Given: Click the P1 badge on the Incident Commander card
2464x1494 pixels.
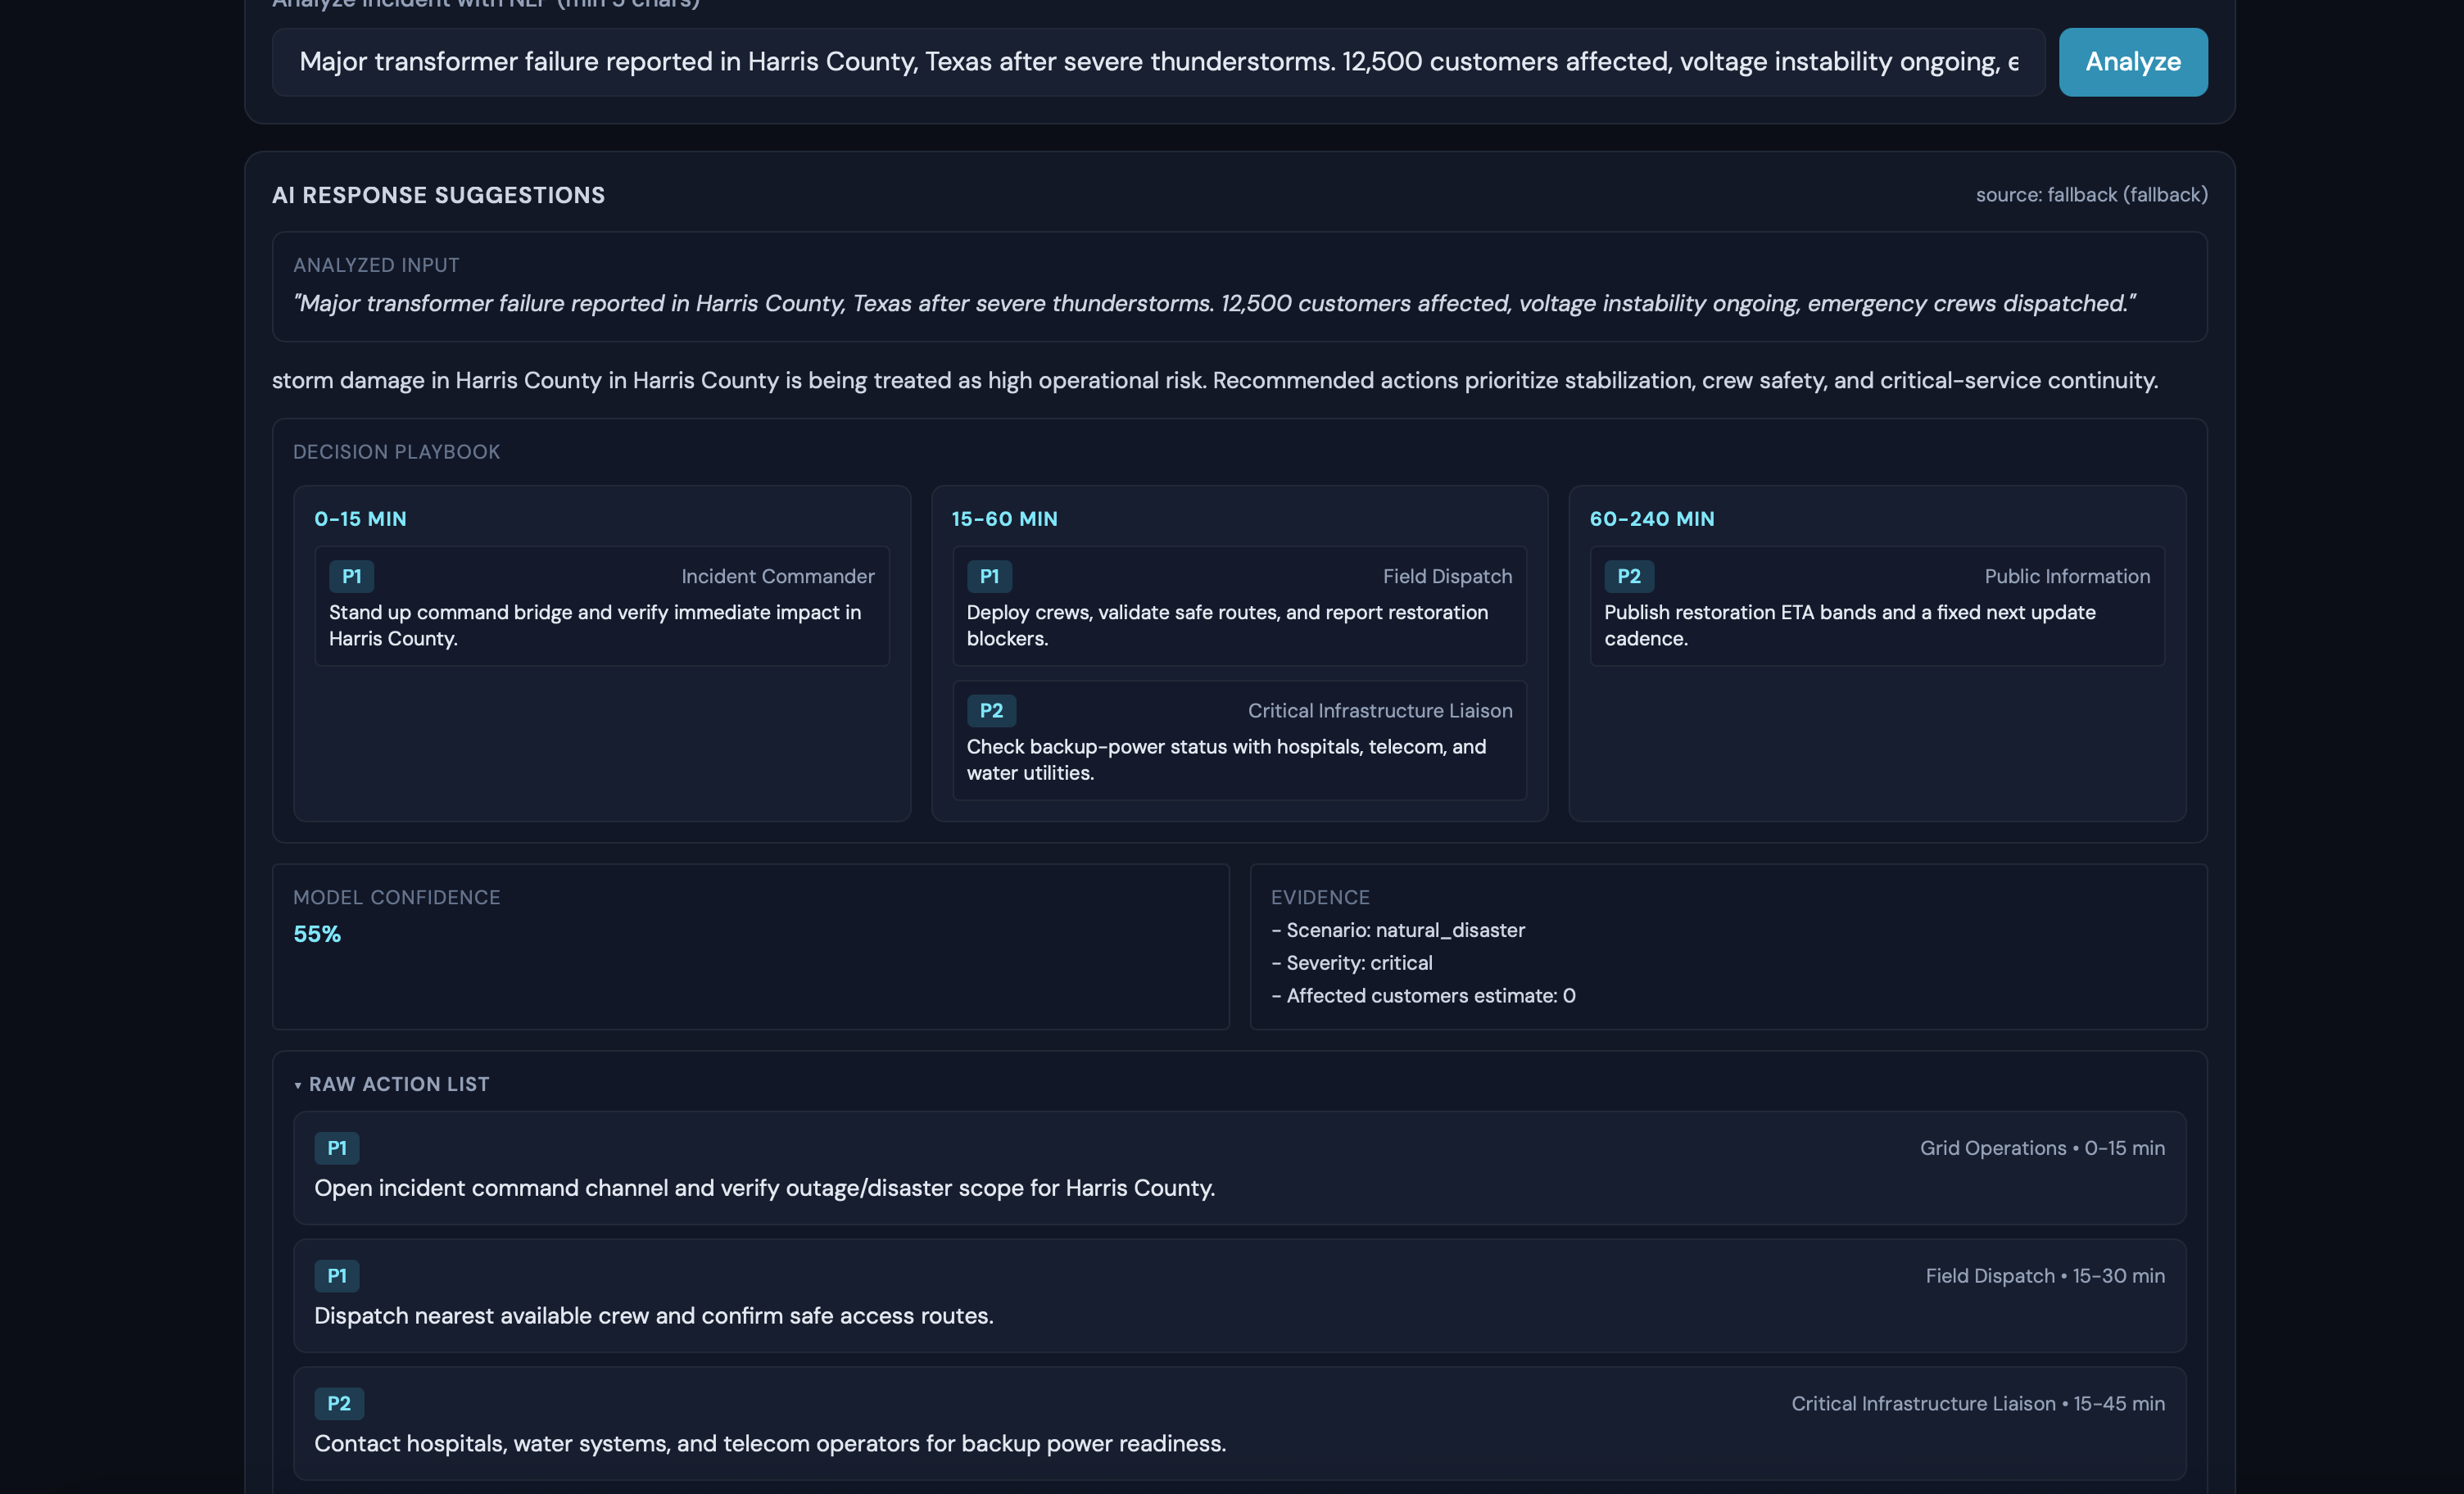Looking at the screenshot, I should [351, 576].
